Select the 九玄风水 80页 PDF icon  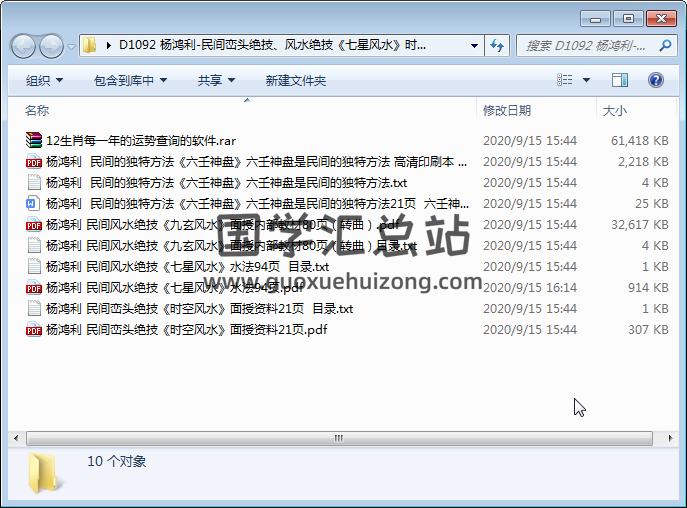(x=34, y=224)
